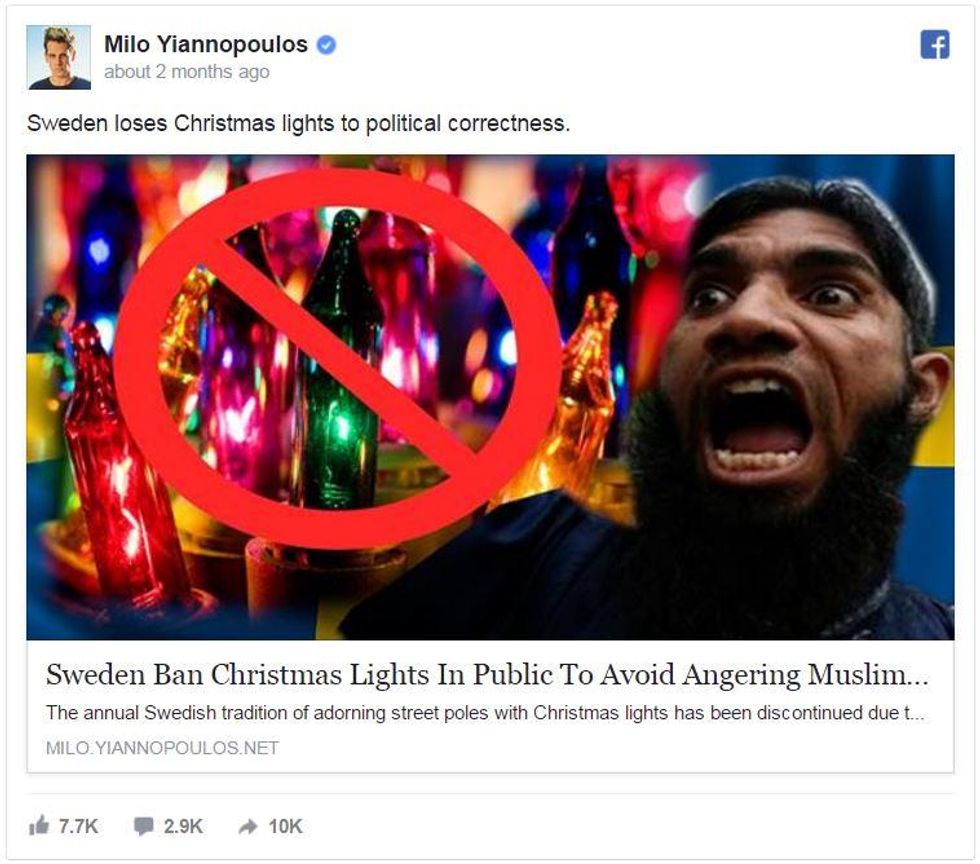Viewport: 980px width, 864px height.
Task: Open the "about 2 months ago" timestamp
Action: pos(186,72)
